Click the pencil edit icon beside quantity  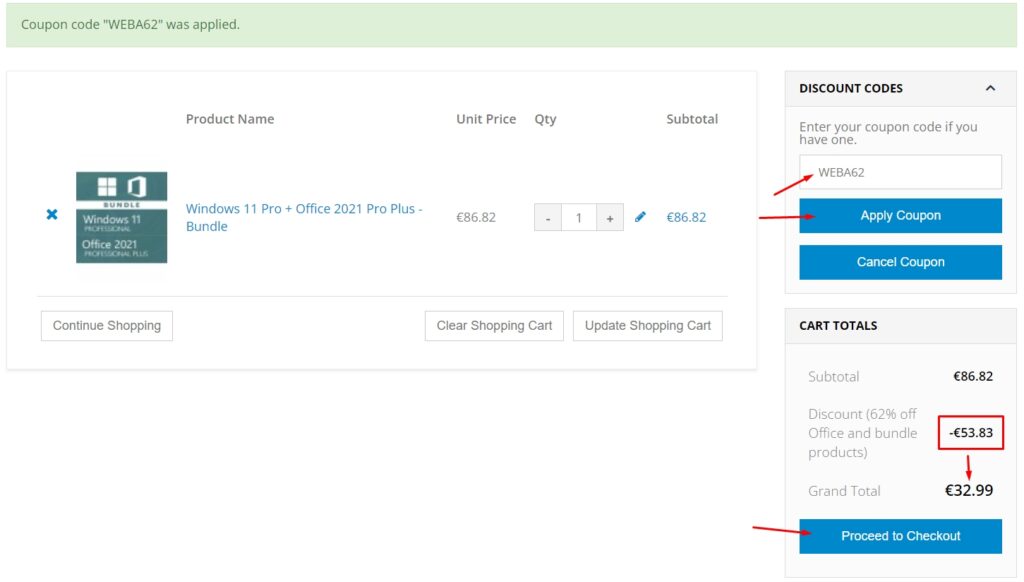640,217
